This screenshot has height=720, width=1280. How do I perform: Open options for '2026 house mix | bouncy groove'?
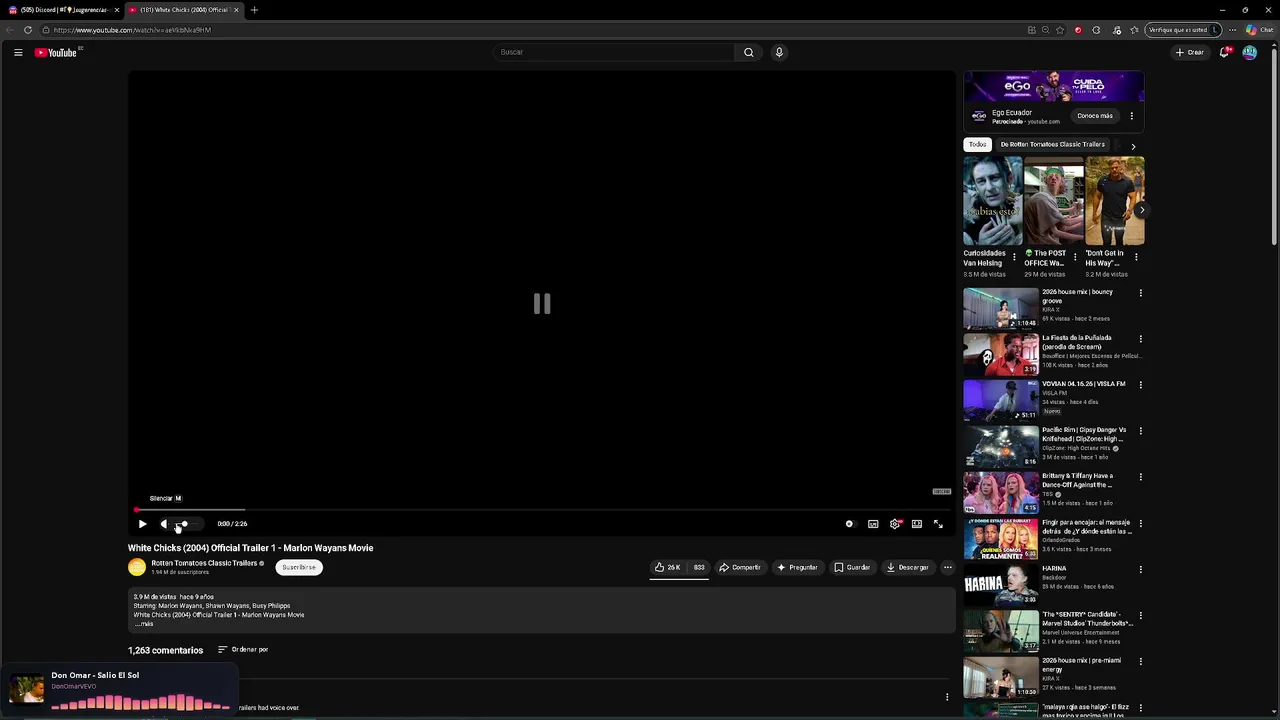pyautogui.click(x=1140, y=293)
